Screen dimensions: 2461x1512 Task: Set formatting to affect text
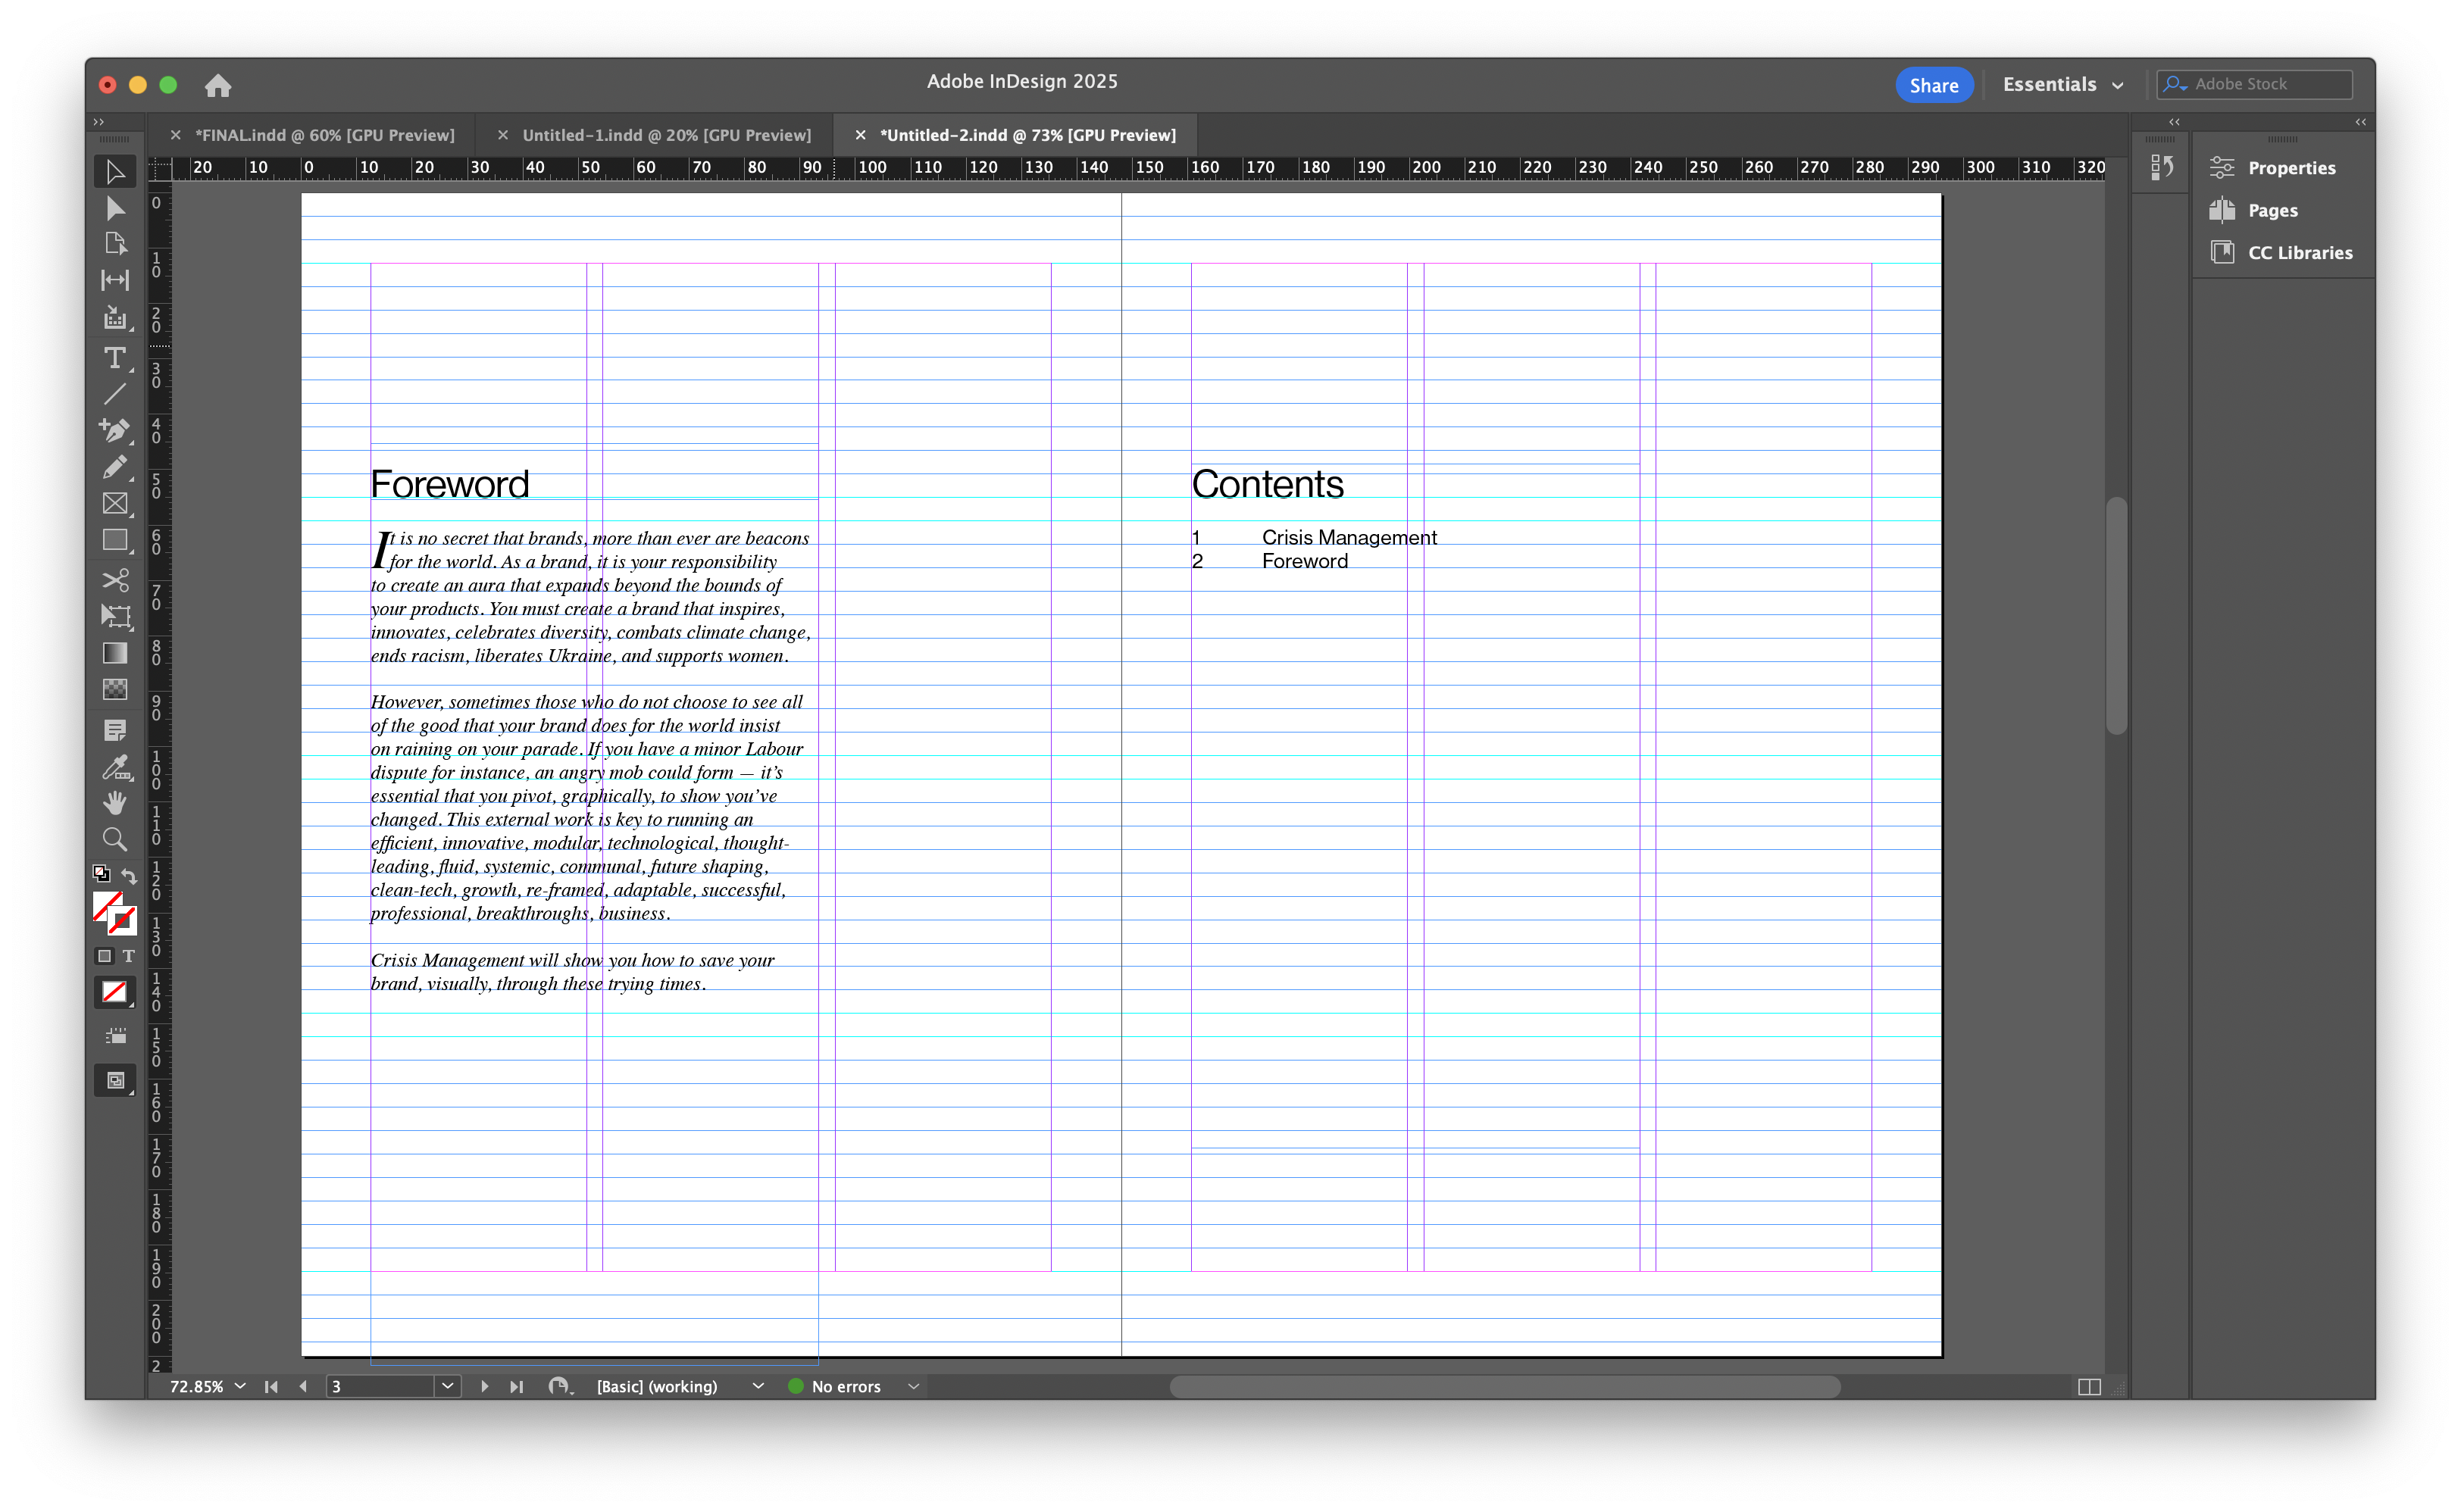(x=128, y=956)
